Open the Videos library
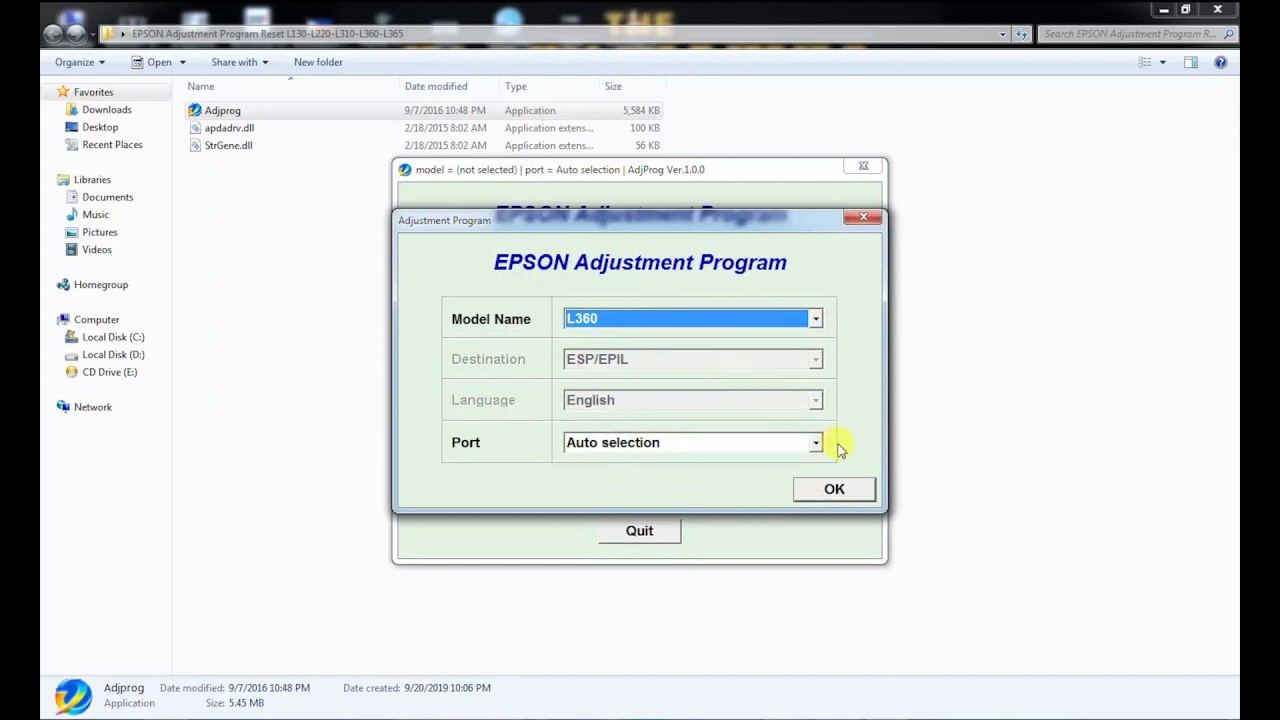Screen dimensions: 1280x720 [97, 250]
